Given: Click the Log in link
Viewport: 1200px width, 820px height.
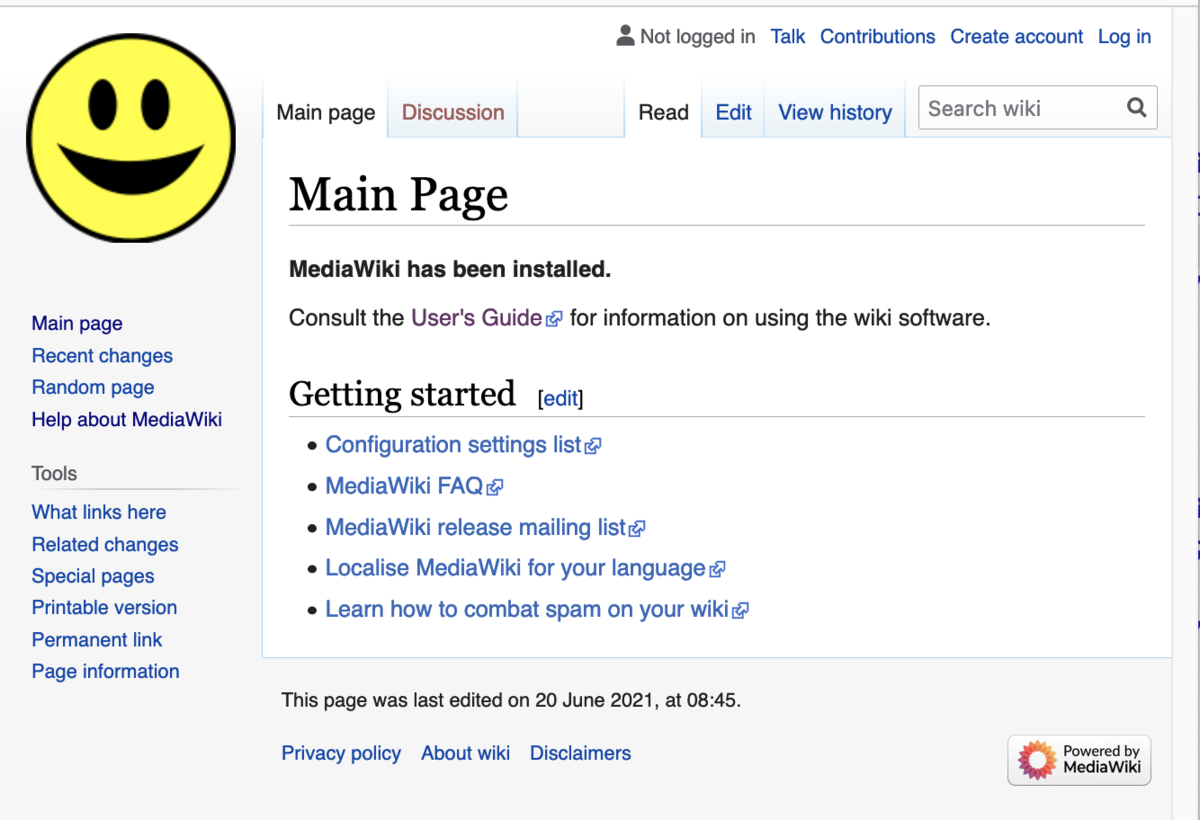Looking at the screenshot, I should coord(1124,36).
